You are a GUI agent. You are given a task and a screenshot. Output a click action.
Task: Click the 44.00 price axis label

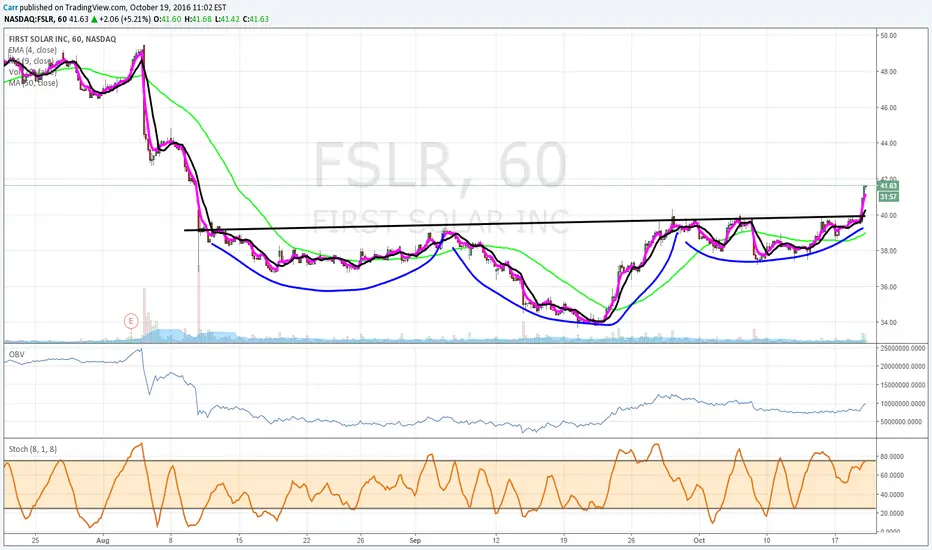[889, 143]
